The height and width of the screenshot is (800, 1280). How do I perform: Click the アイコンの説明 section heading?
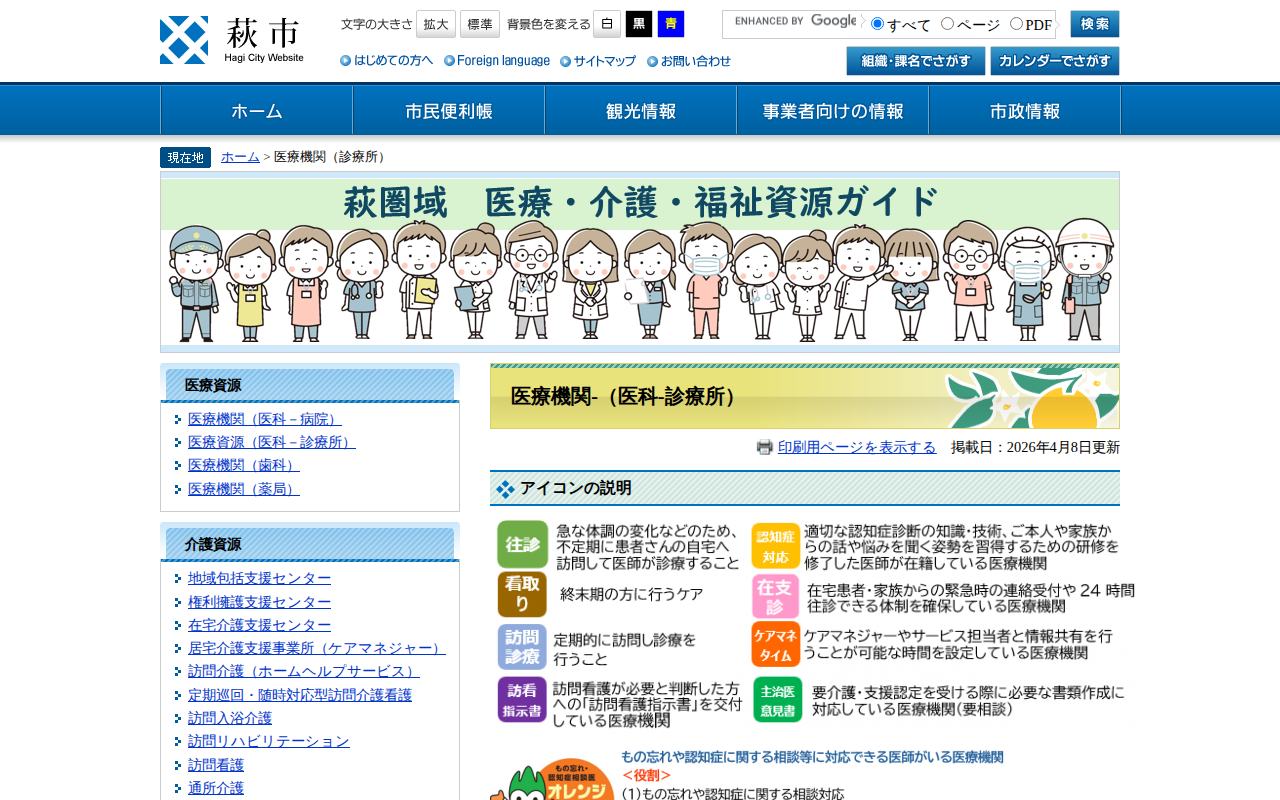coord(805,488)
